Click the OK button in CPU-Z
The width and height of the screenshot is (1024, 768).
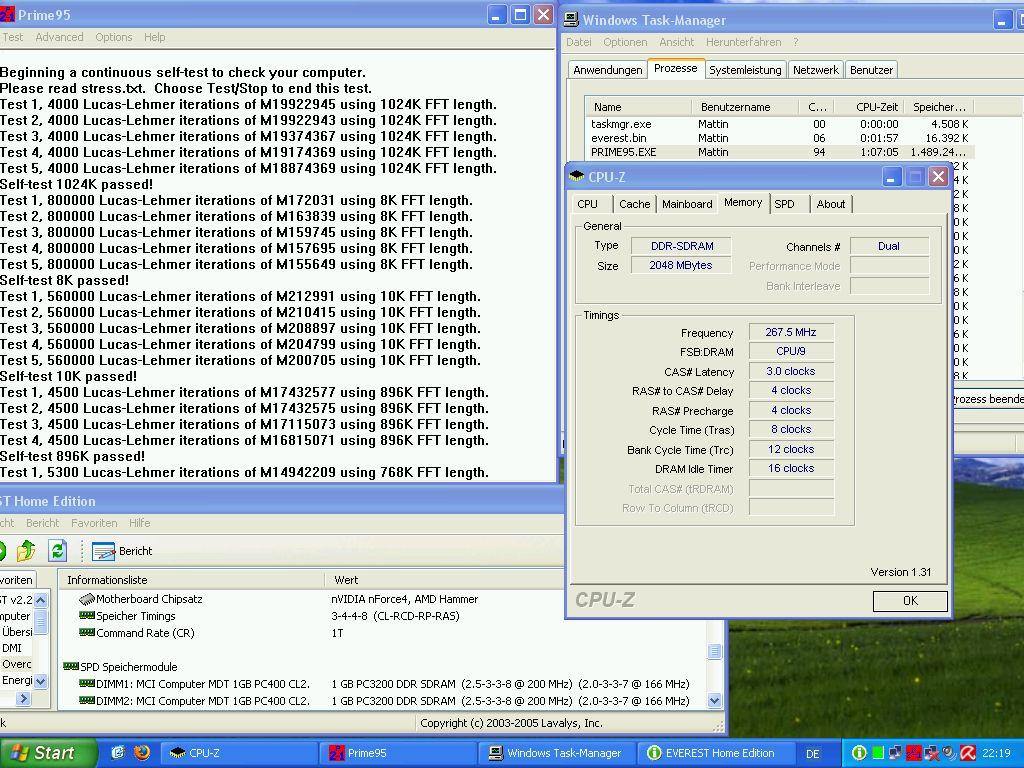(910, 601)
